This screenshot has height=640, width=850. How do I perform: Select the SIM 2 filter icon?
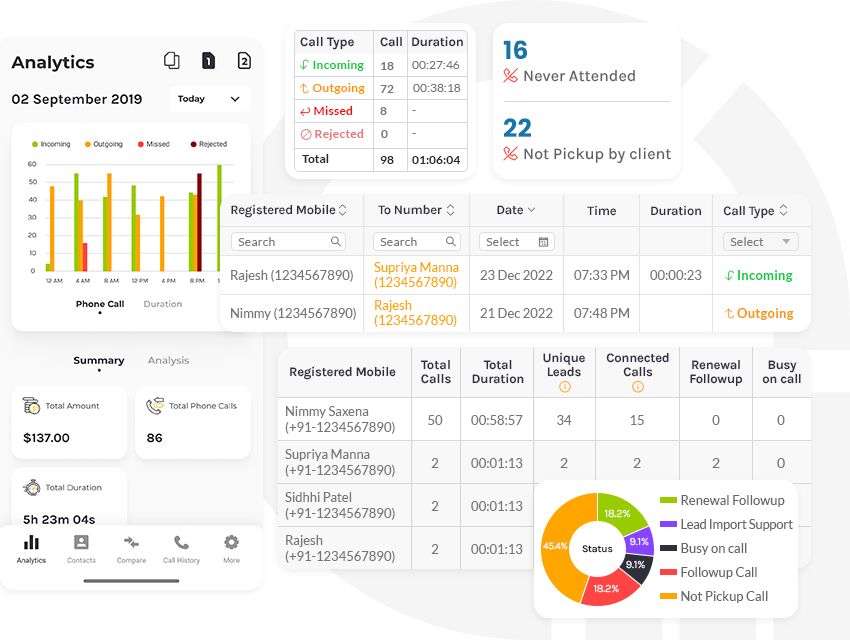[244, 61]
